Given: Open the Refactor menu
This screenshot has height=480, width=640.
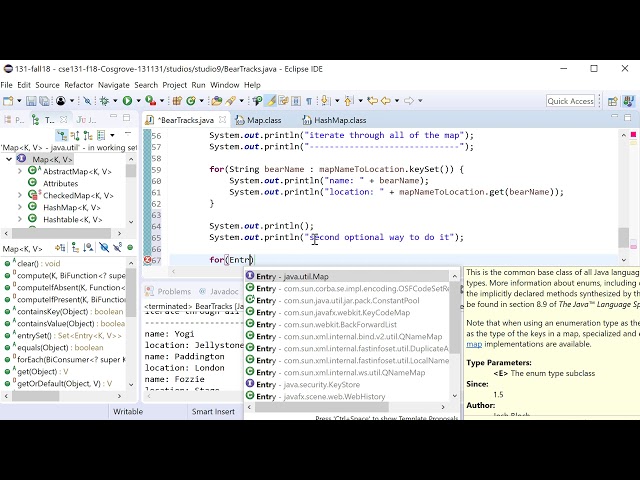Looking at the screenshot, I should (x=78, y=85).
